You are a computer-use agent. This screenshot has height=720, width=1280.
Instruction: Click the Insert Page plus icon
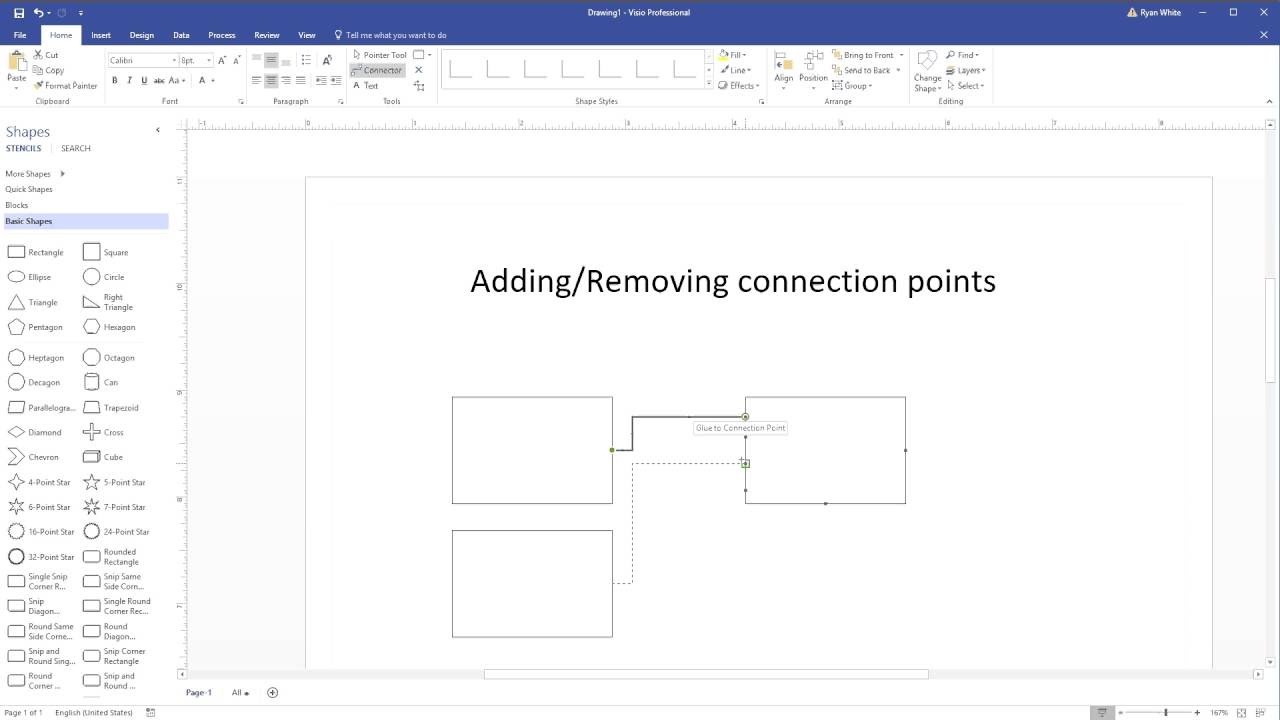click(272, 692)
